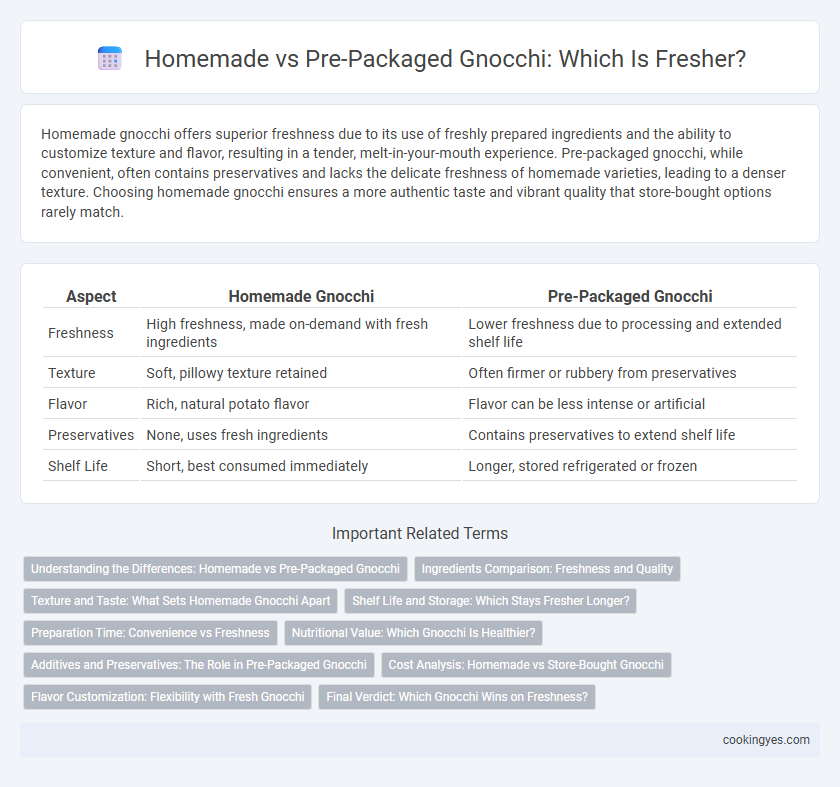
Task: Select the 'Pre-Packaged Gnocchi' column header
Action: [630, 296]
